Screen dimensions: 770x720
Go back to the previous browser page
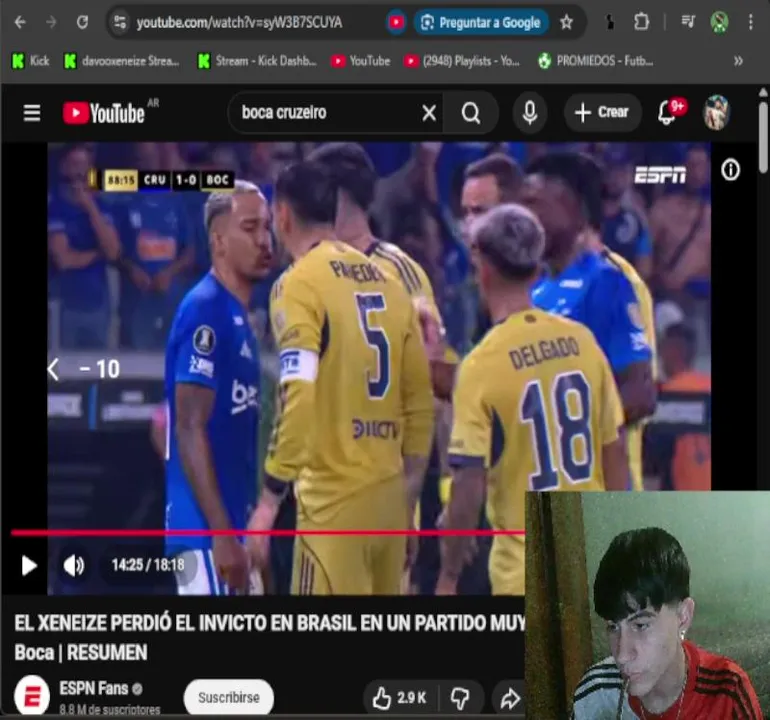[20, 22]
